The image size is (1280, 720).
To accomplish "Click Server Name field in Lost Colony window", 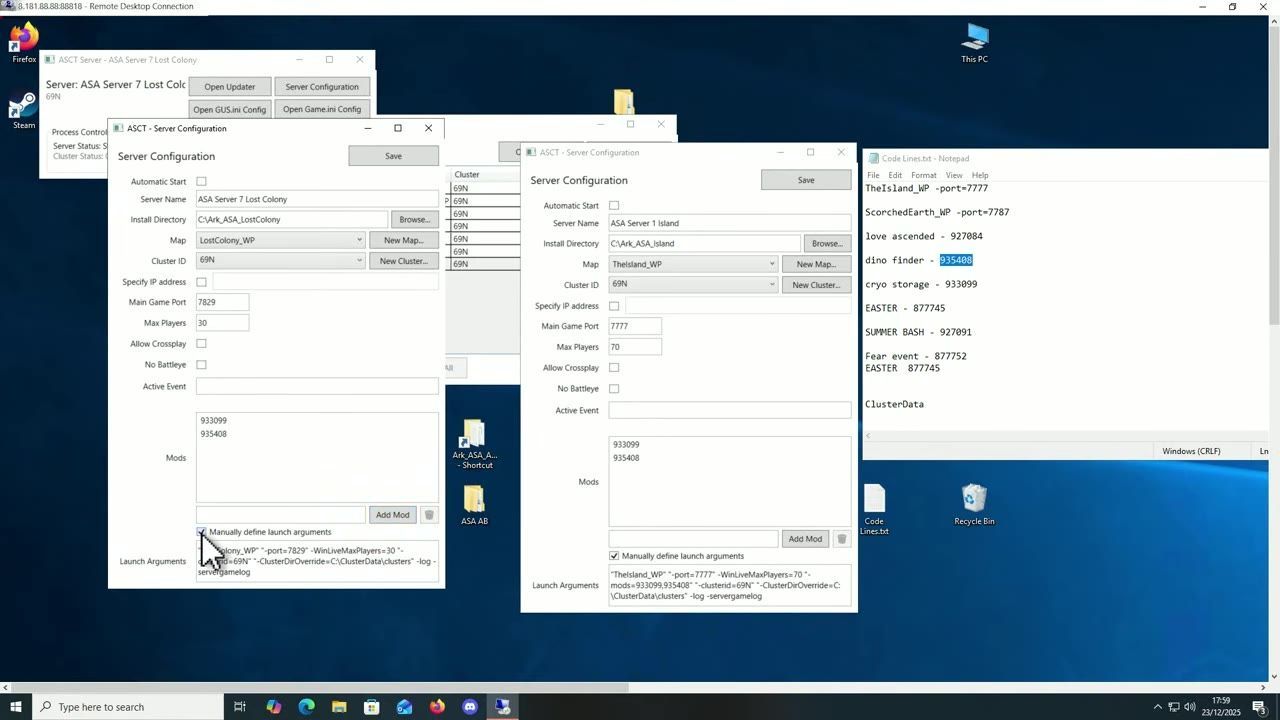I will tap(317, 199).
